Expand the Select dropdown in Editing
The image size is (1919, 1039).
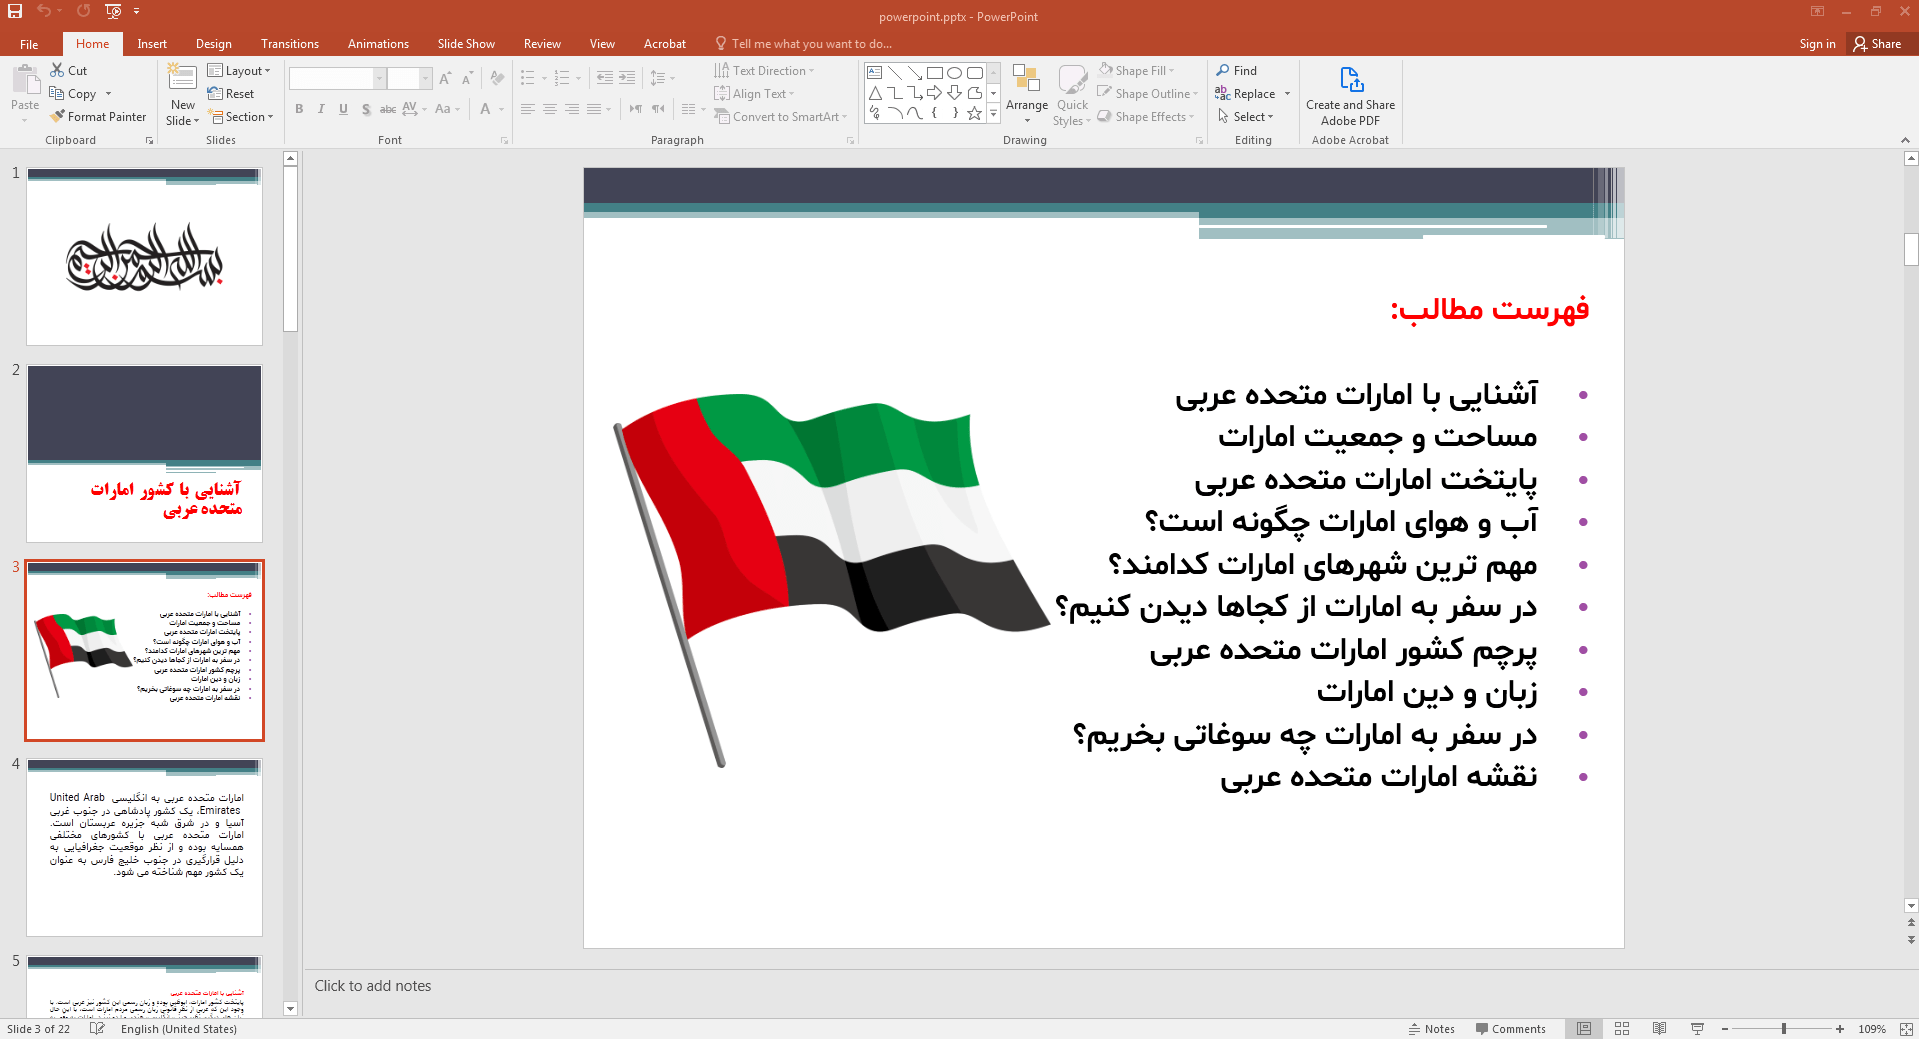1246,117
